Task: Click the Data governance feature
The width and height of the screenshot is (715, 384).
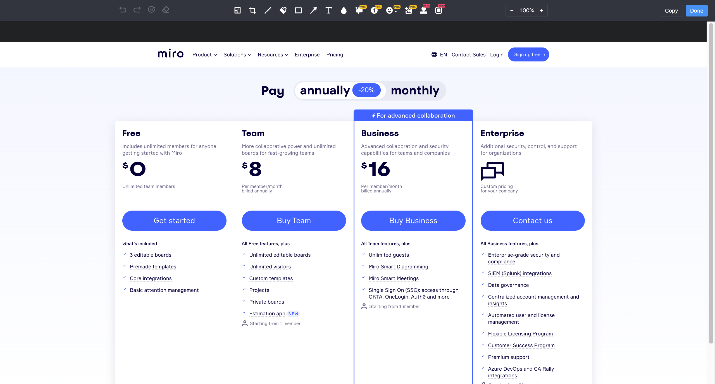Action: (x=508, y=285)
